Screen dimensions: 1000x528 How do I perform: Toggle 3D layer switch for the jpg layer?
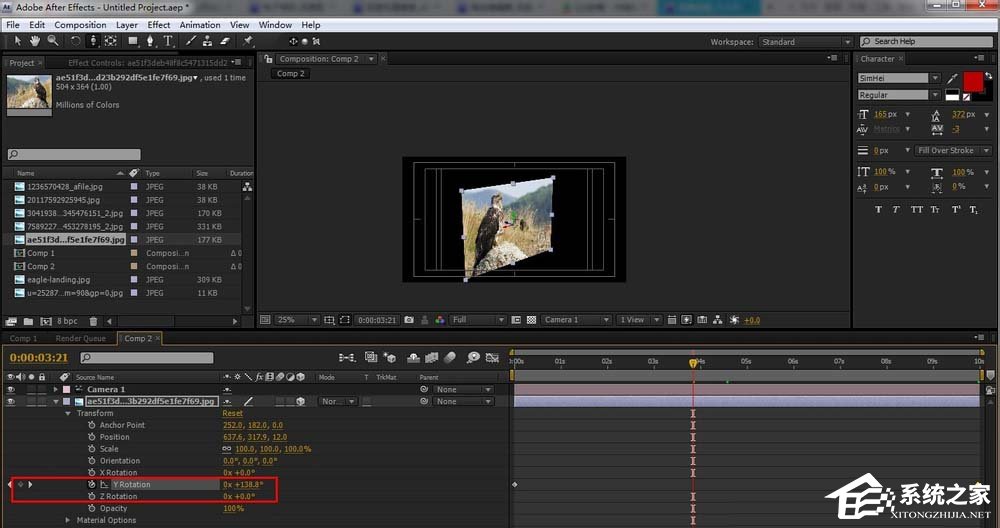coord(301,401)
